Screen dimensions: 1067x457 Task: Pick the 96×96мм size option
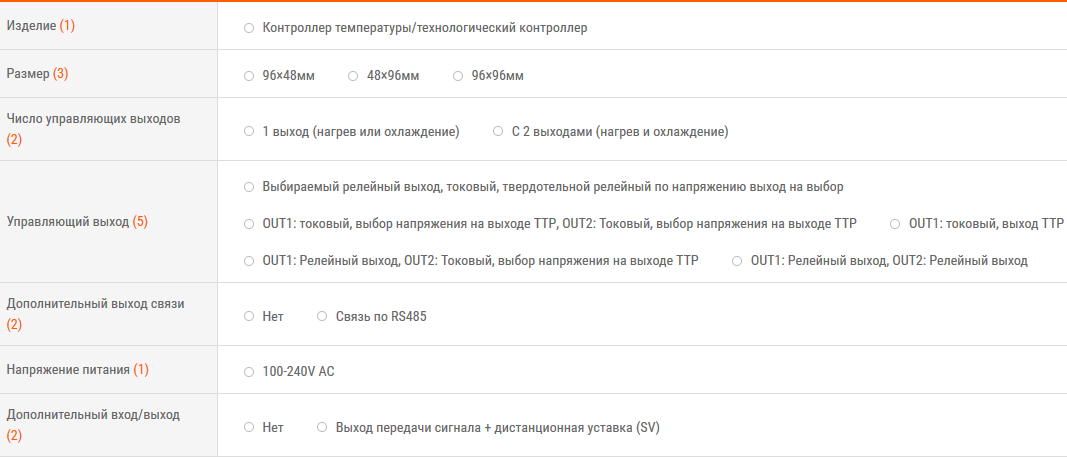point(458,76)
